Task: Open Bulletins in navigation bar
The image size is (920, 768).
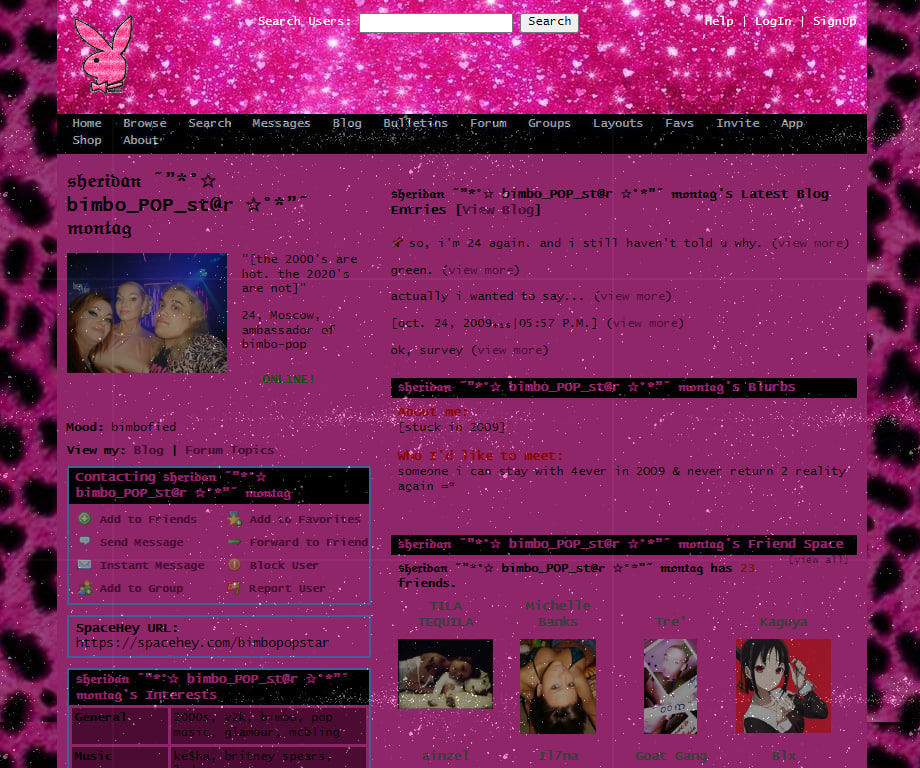Action: click(x=415, y=123)
